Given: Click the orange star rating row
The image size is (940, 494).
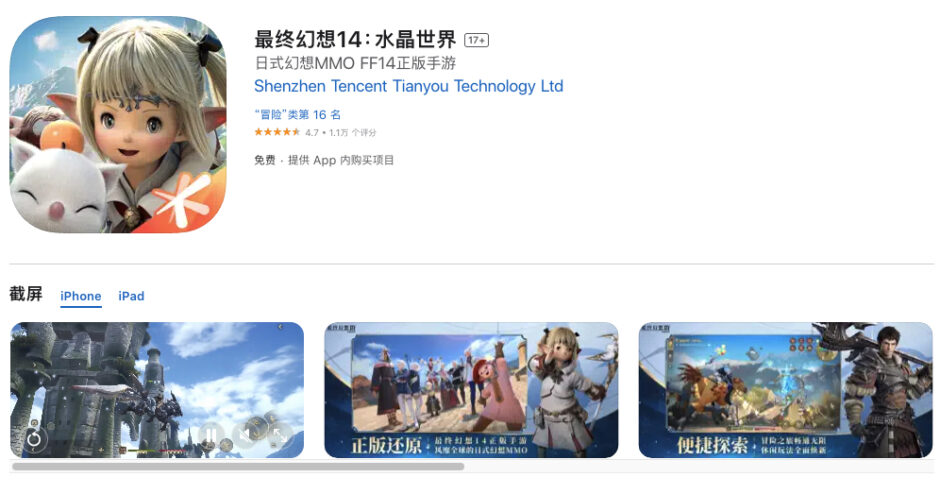Looking at the screenshot, I should tap(276, 132).
